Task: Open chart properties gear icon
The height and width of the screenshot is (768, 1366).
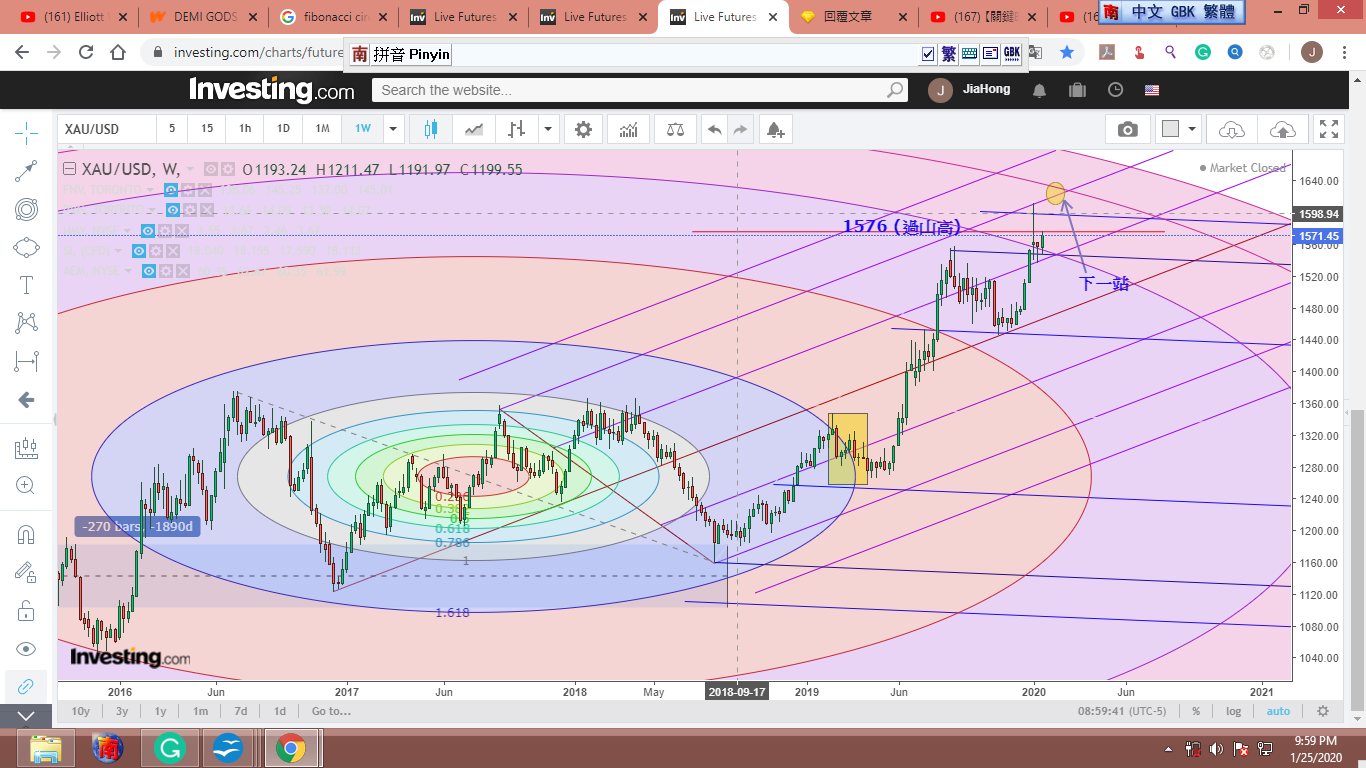Action: (x=583, y=129)
